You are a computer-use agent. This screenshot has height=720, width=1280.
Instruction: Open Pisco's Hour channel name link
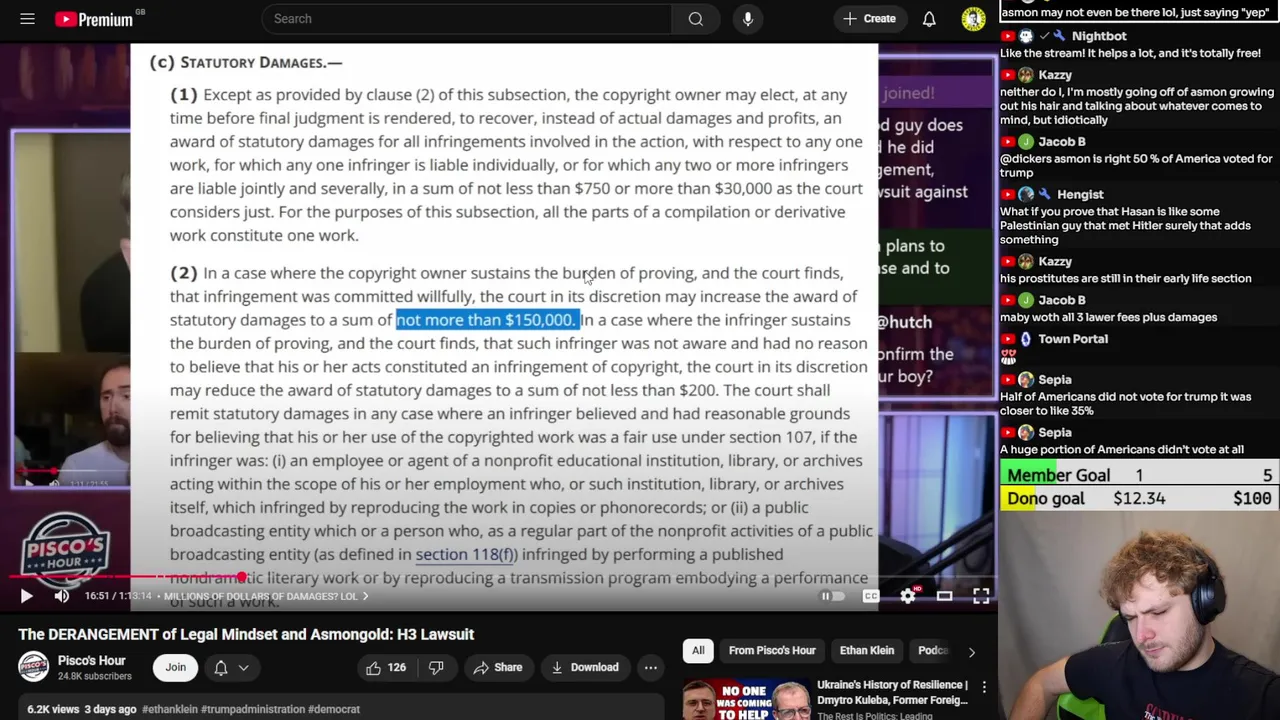pyautogui.click(x=91, y=661)
